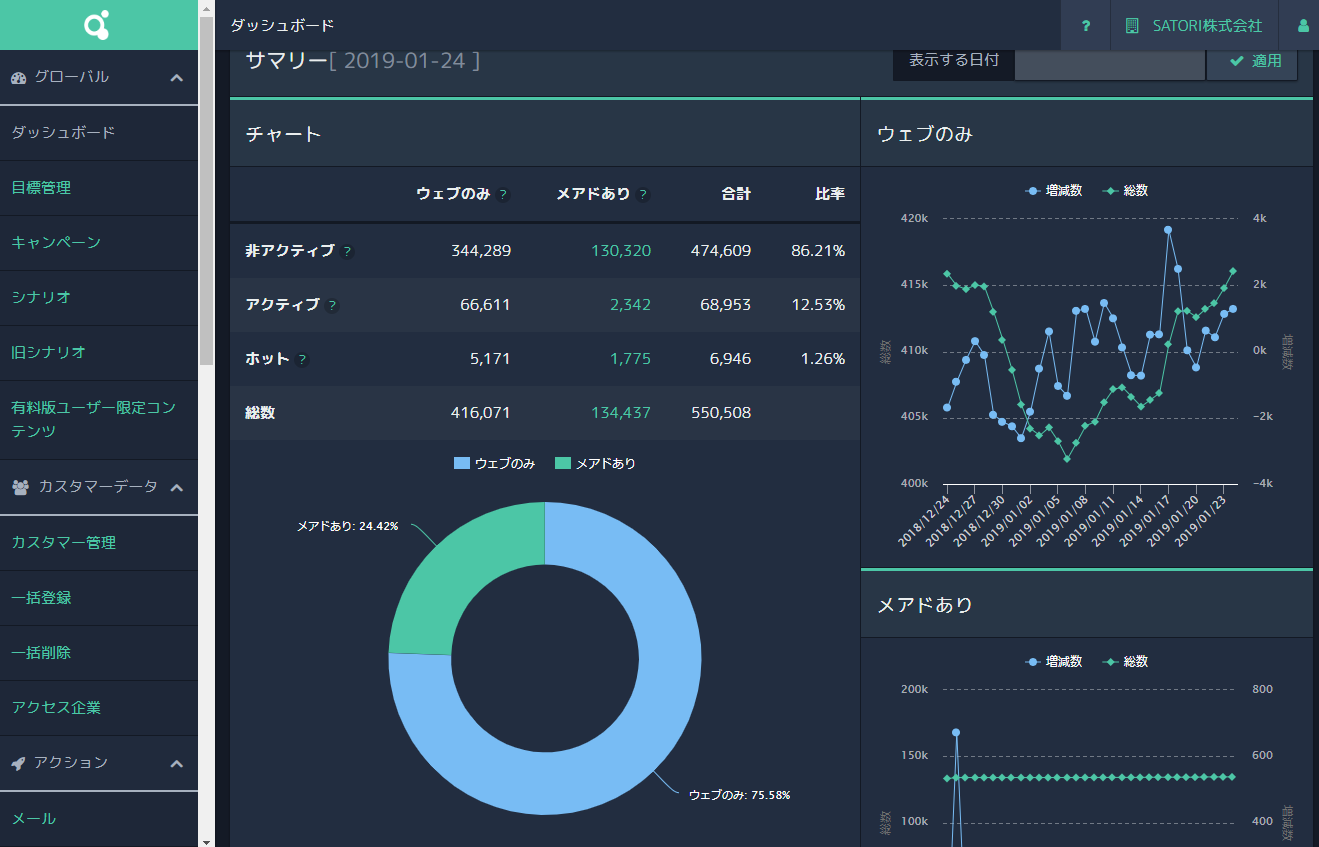Click the 2,342 アクティブ メアドあり link

click(632, 304)
